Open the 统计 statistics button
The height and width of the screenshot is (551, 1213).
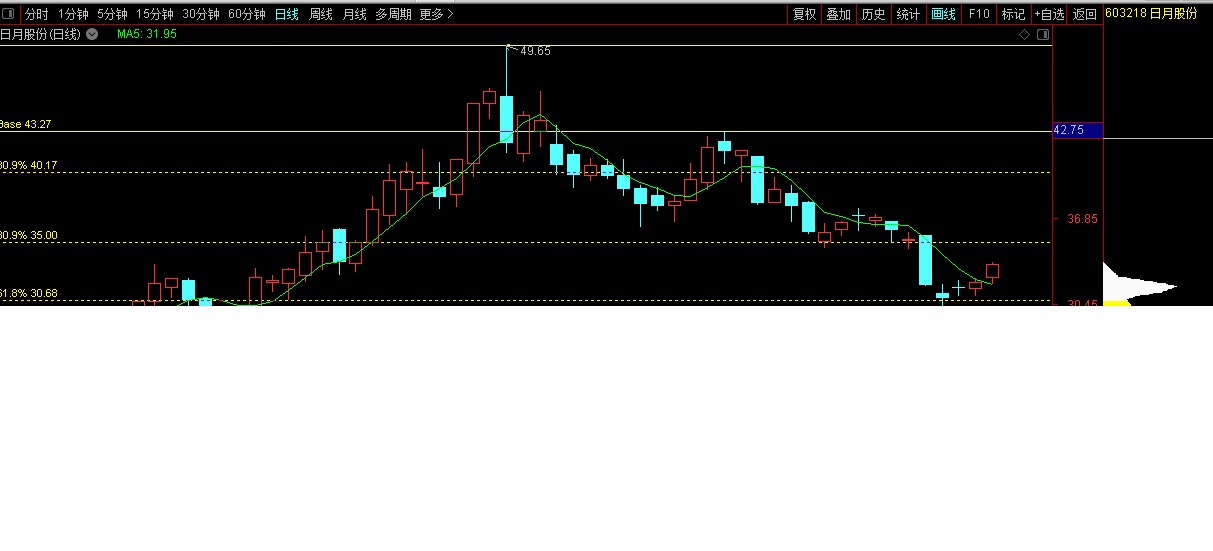pos(908,14)
